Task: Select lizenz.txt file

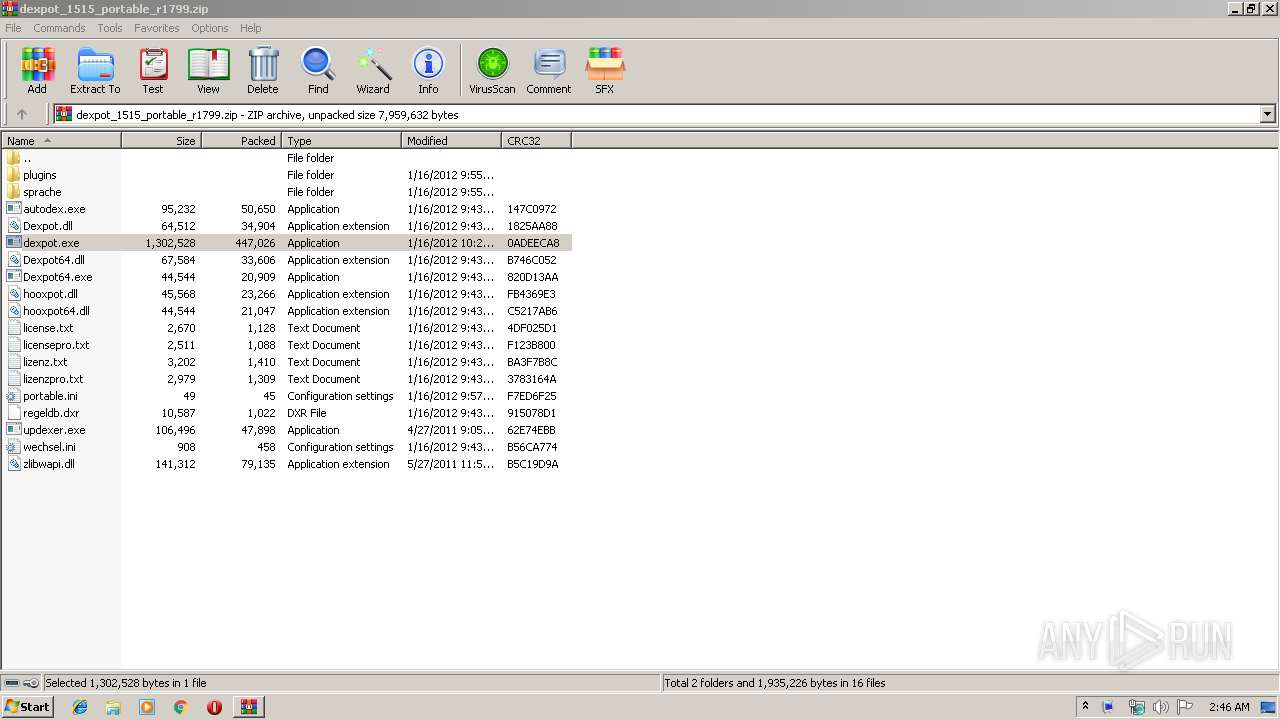Action: tap(45, 362)
